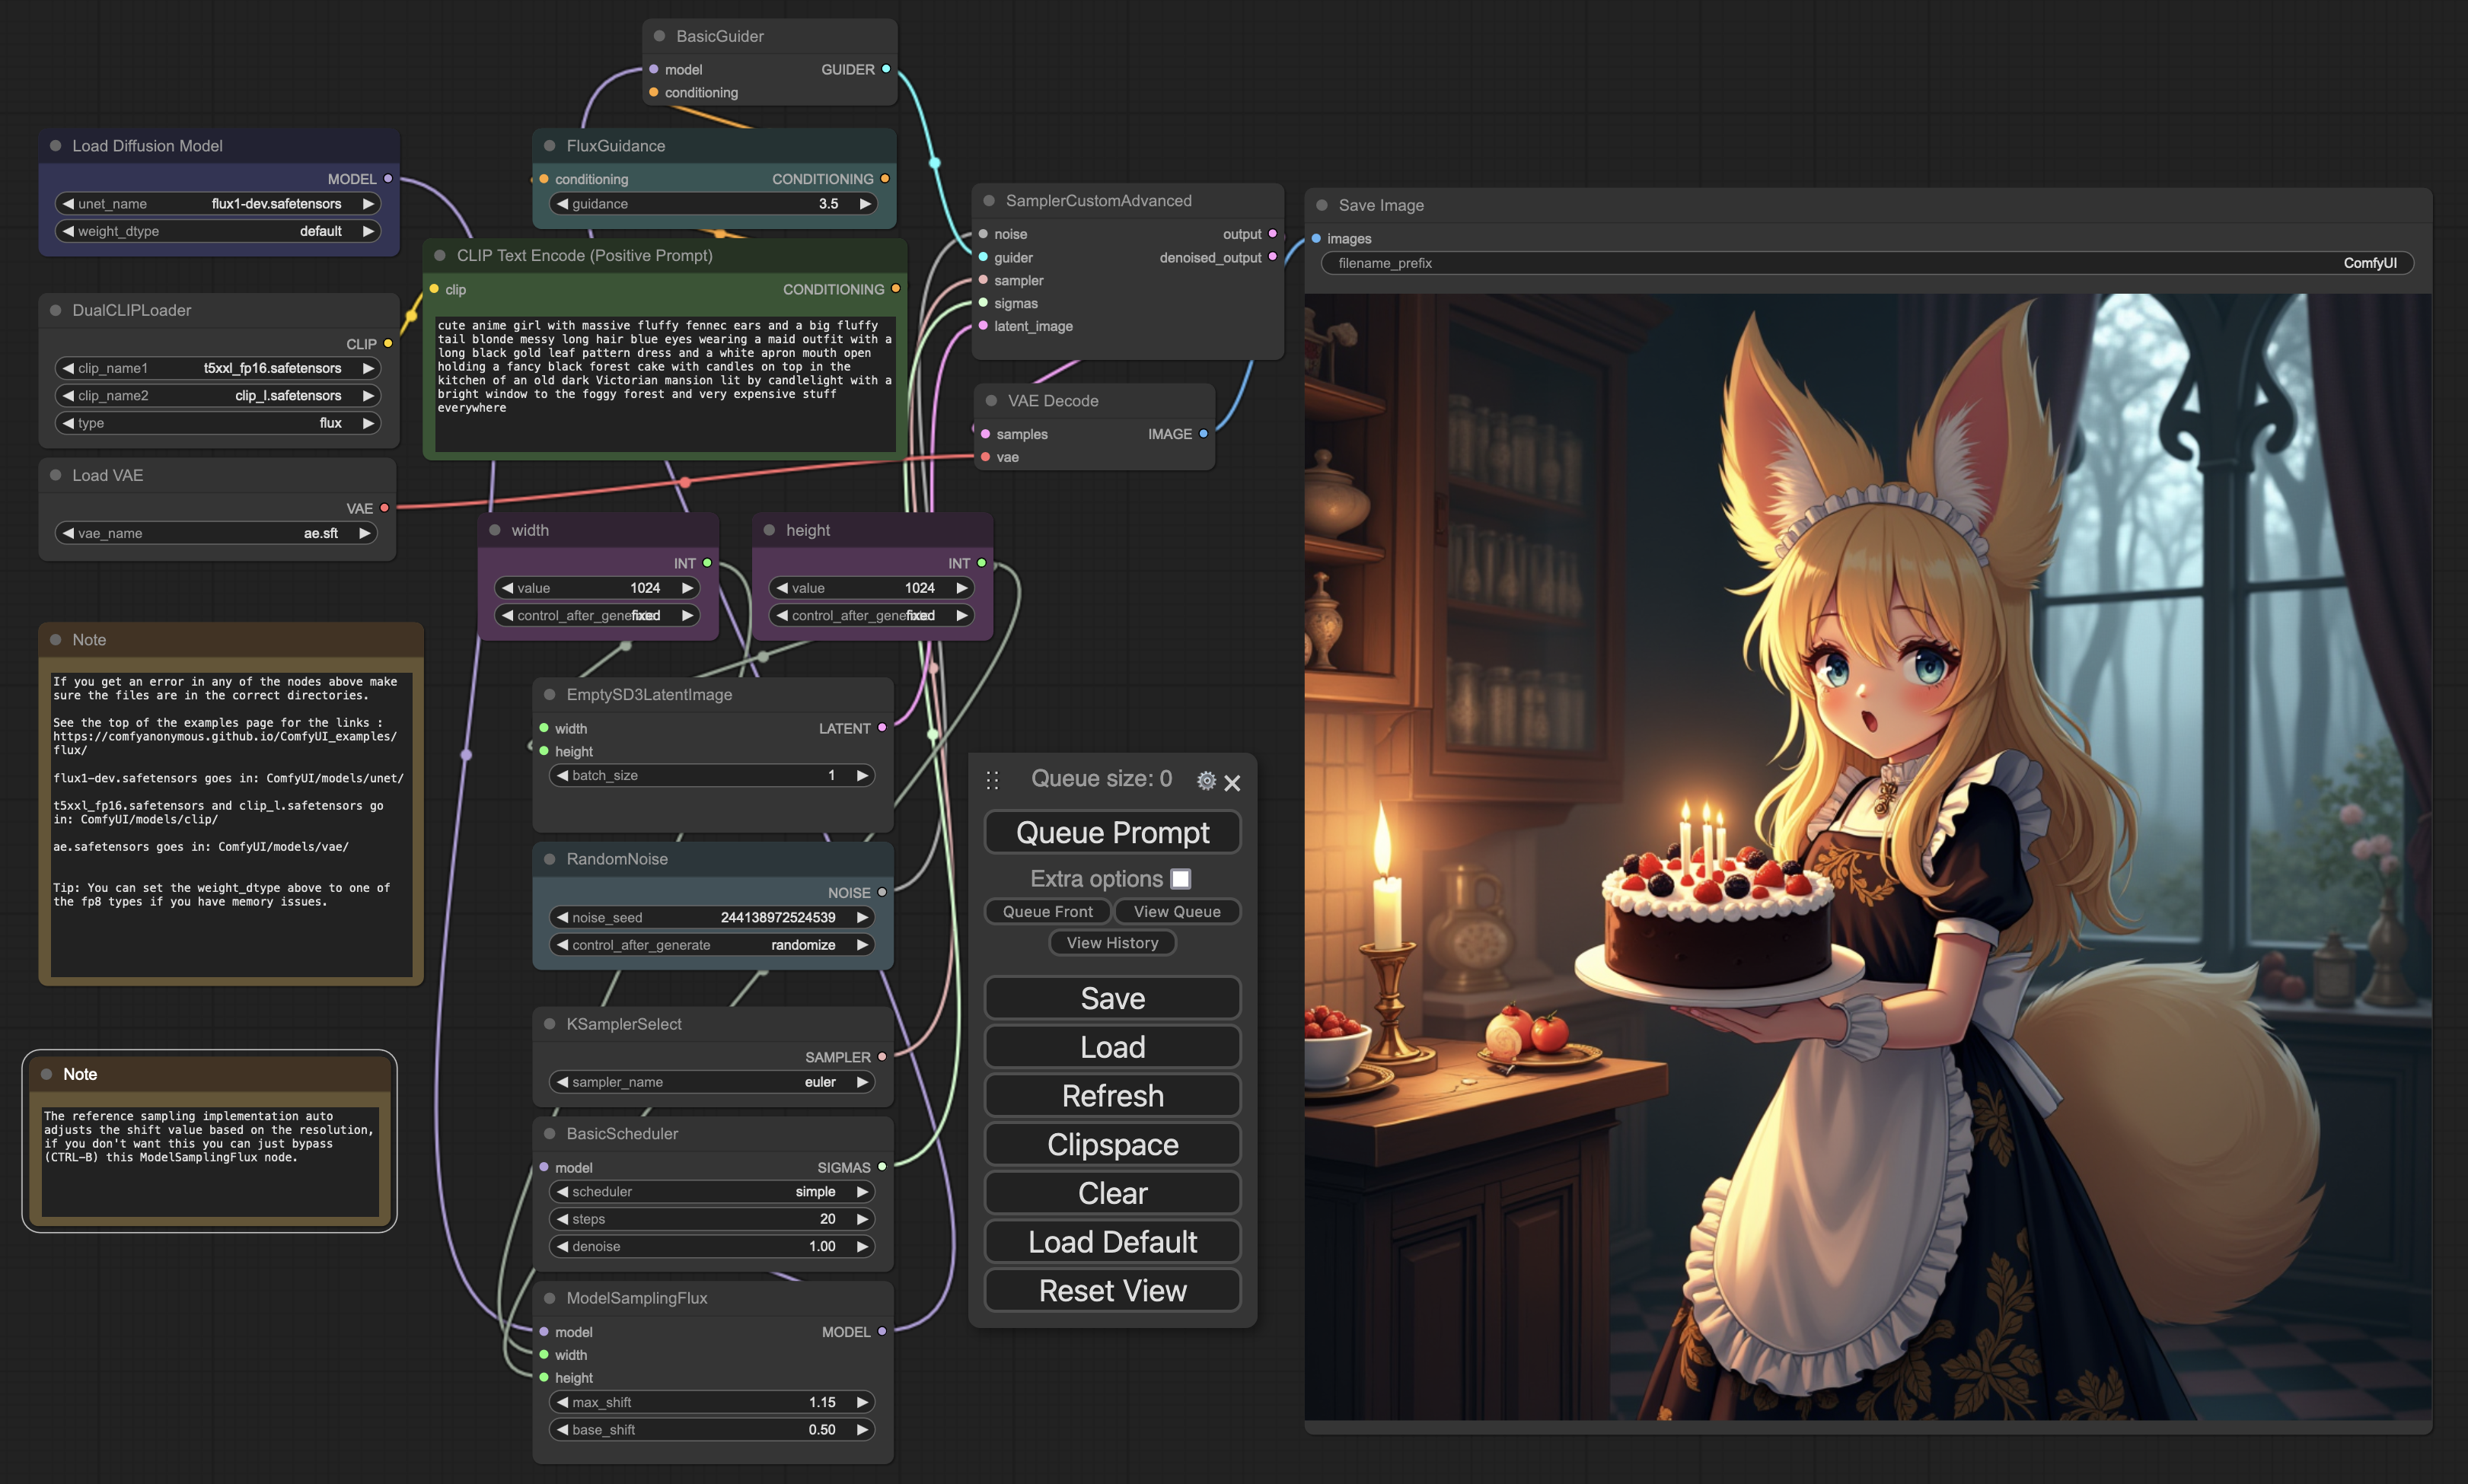
Task: Collapse the BasicGuider node via title dot
Action: tap(659, 36)
